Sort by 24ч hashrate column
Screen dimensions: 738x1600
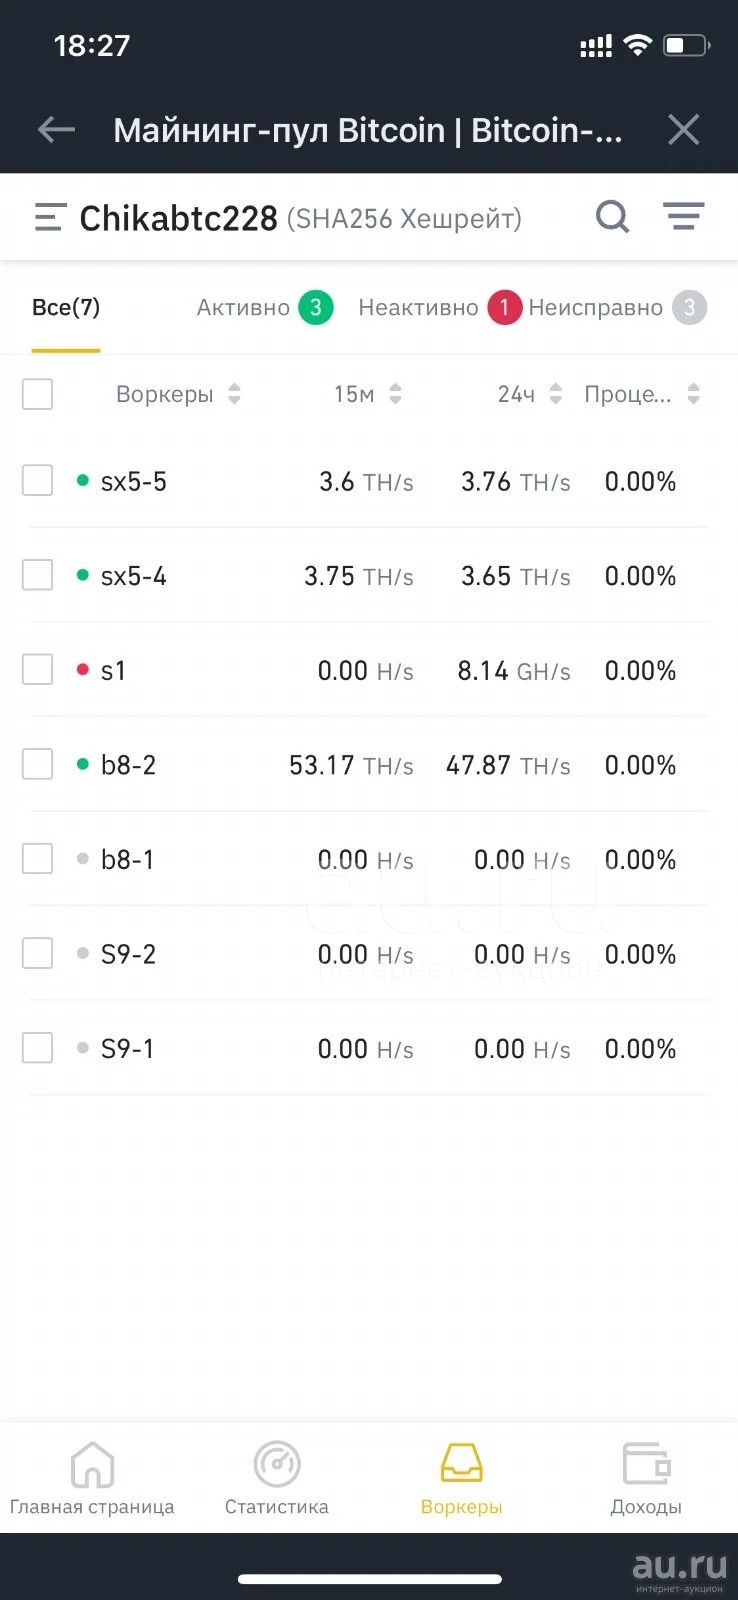tap(556, 394)
